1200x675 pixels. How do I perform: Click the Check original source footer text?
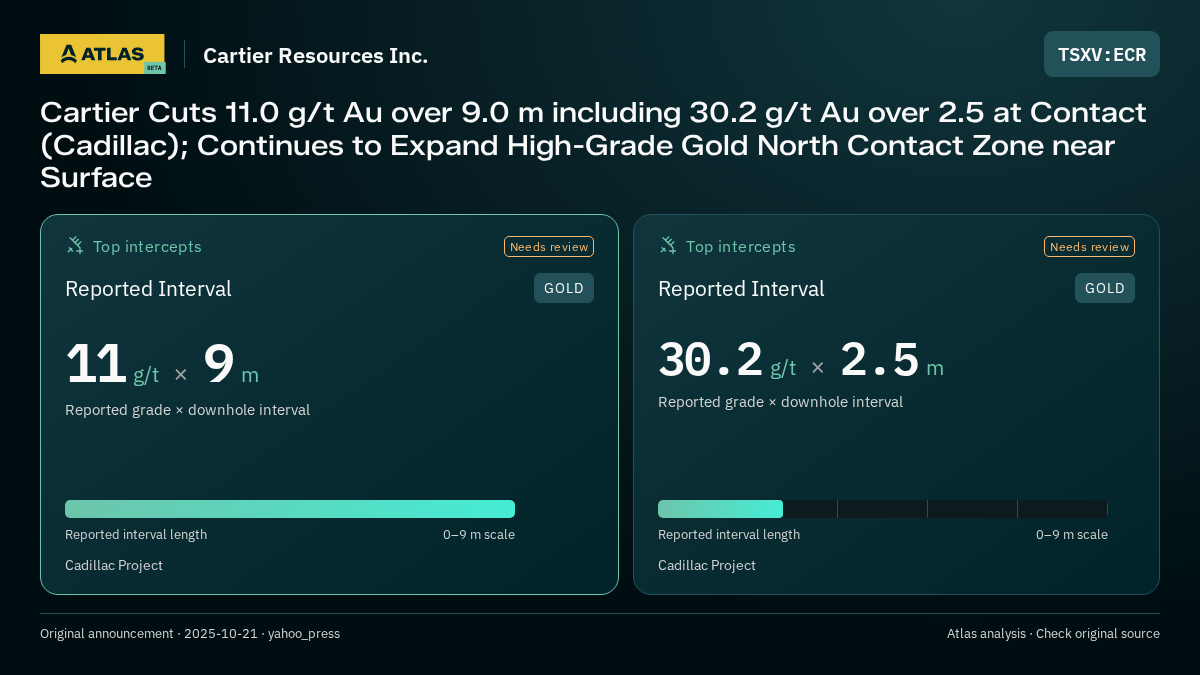click(x=1097, y=633)
